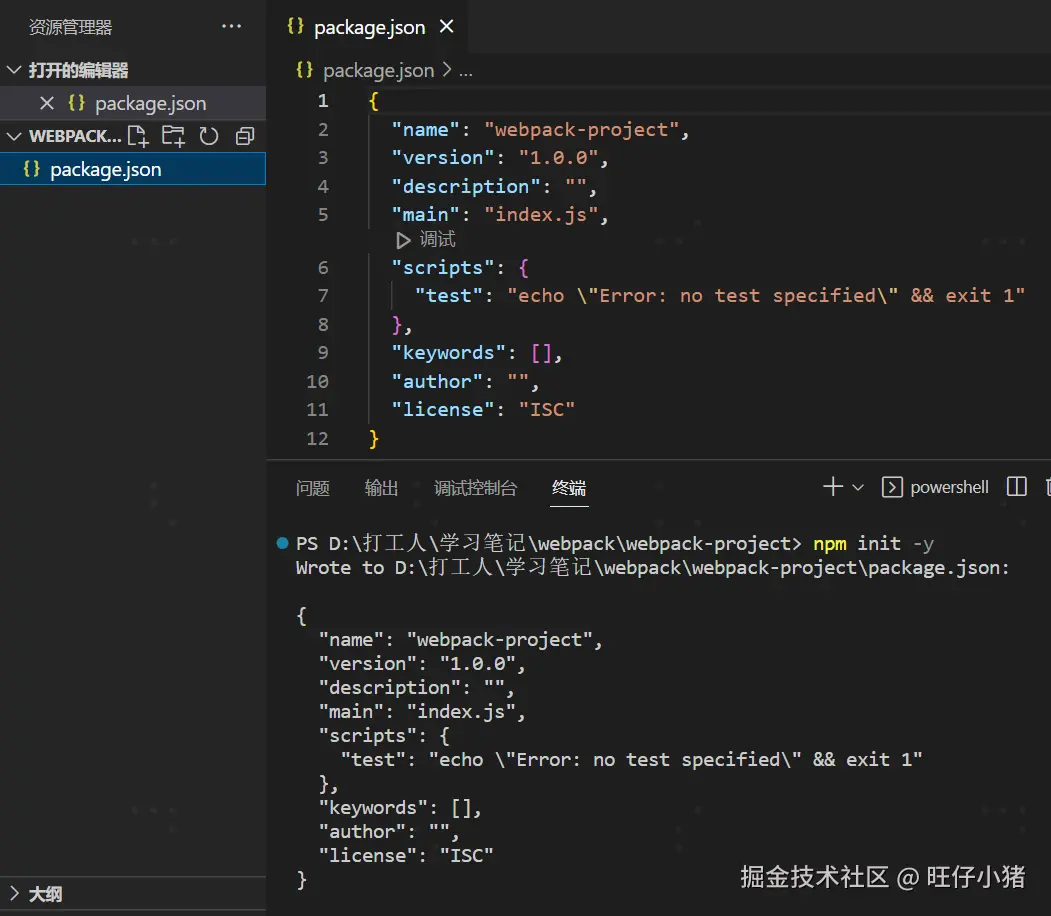Open the 调试控制台 debug console tab
The image size is (1051, 916).
[x=475, y=488]
